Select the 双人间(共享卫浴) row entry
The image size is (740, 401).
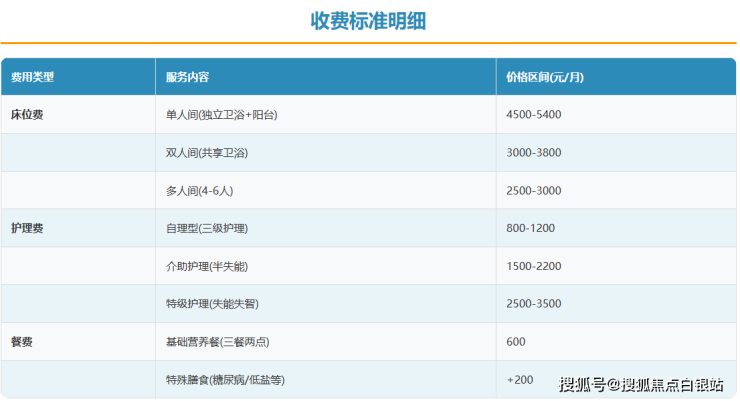click(x=207, y=153)
